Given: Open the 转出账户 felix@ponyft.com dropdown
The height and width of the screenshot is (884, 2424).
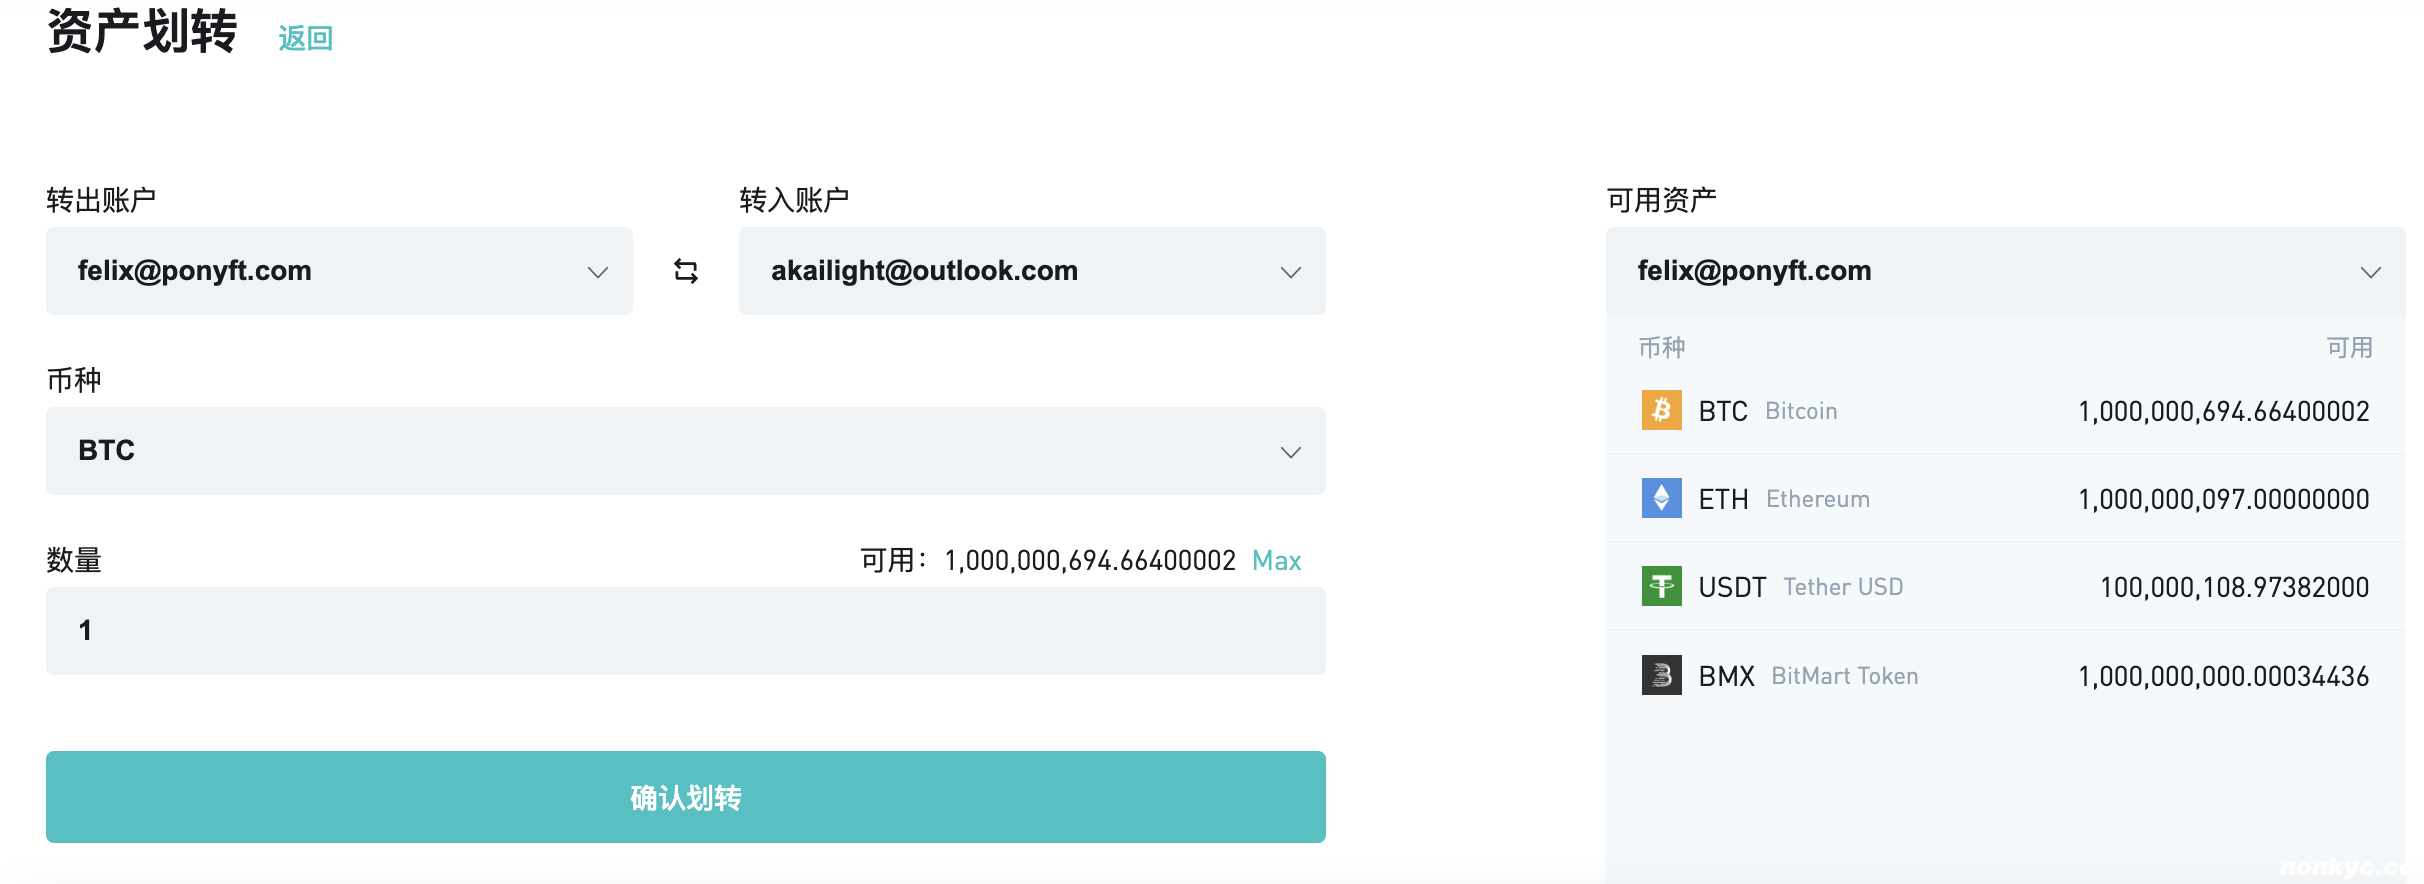Looking at the screenshot, I should coord(338,271).
